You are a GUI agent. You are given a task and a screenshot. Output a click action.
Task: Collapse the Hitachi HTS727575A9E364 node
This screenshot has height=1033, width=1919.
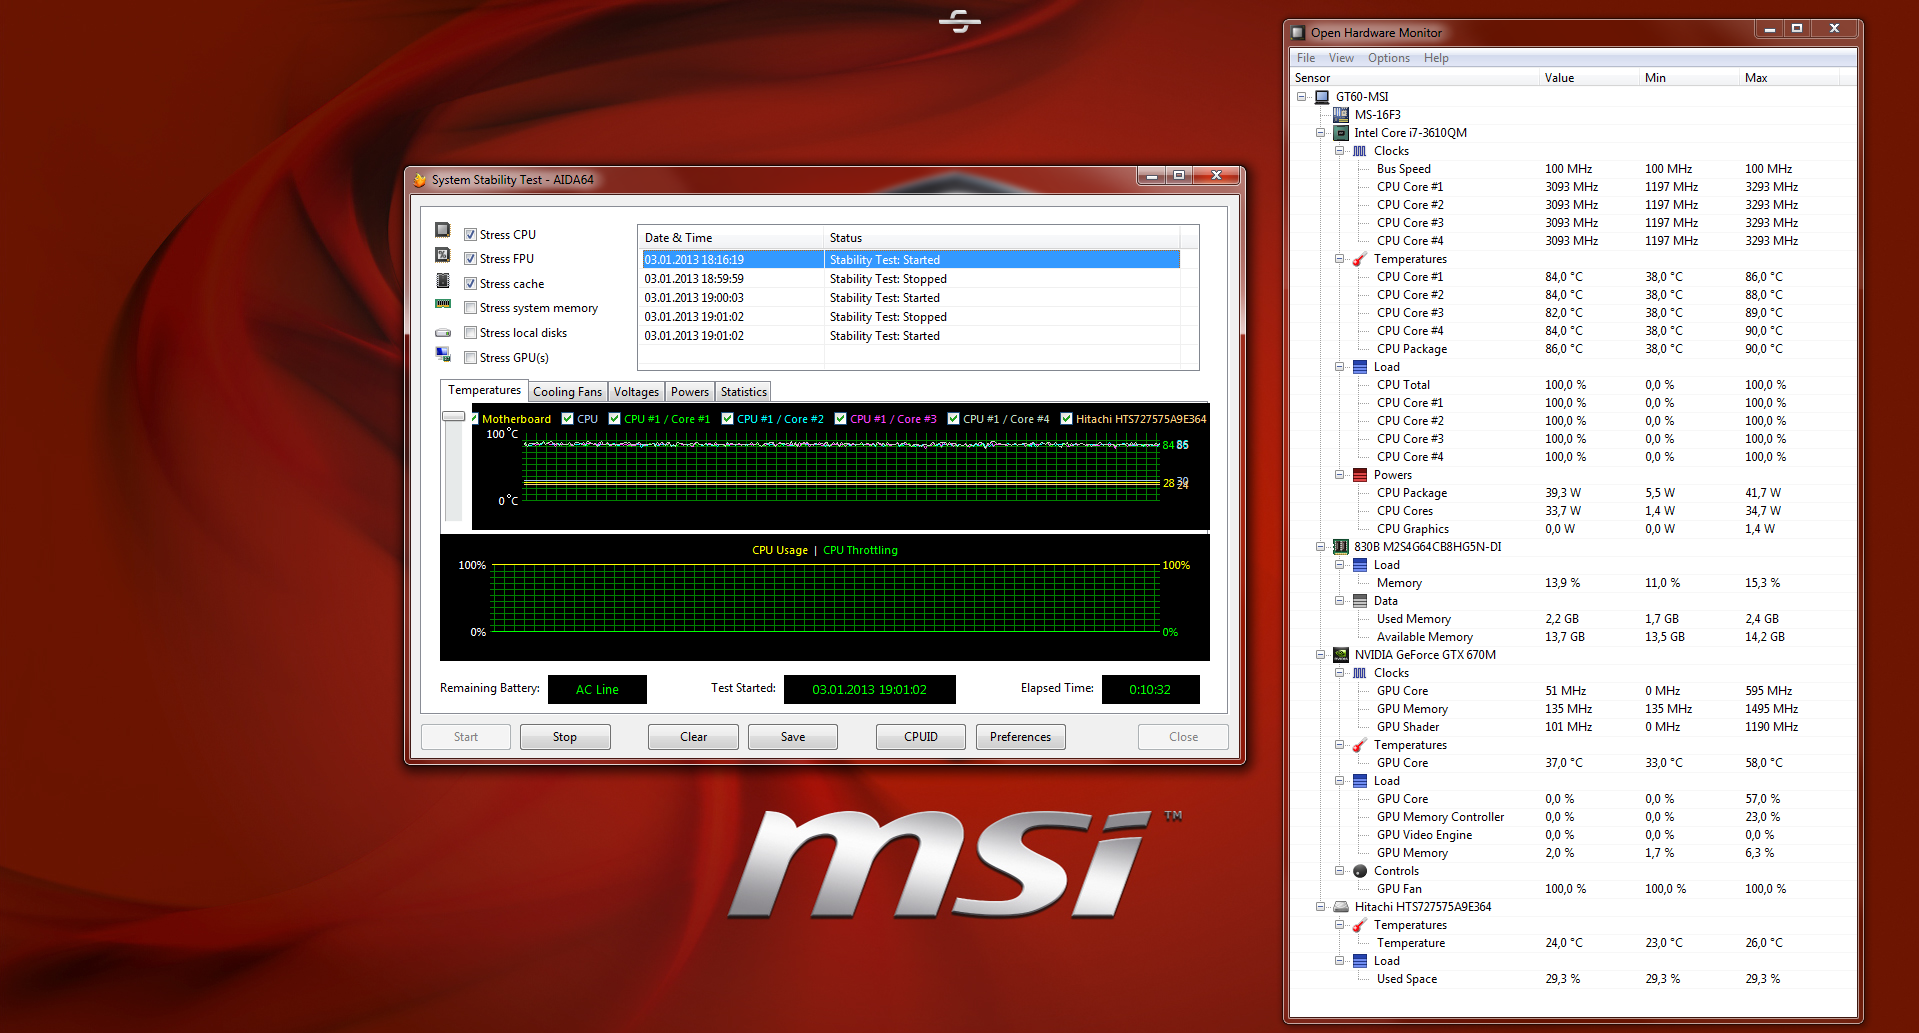click(1321, 907)
